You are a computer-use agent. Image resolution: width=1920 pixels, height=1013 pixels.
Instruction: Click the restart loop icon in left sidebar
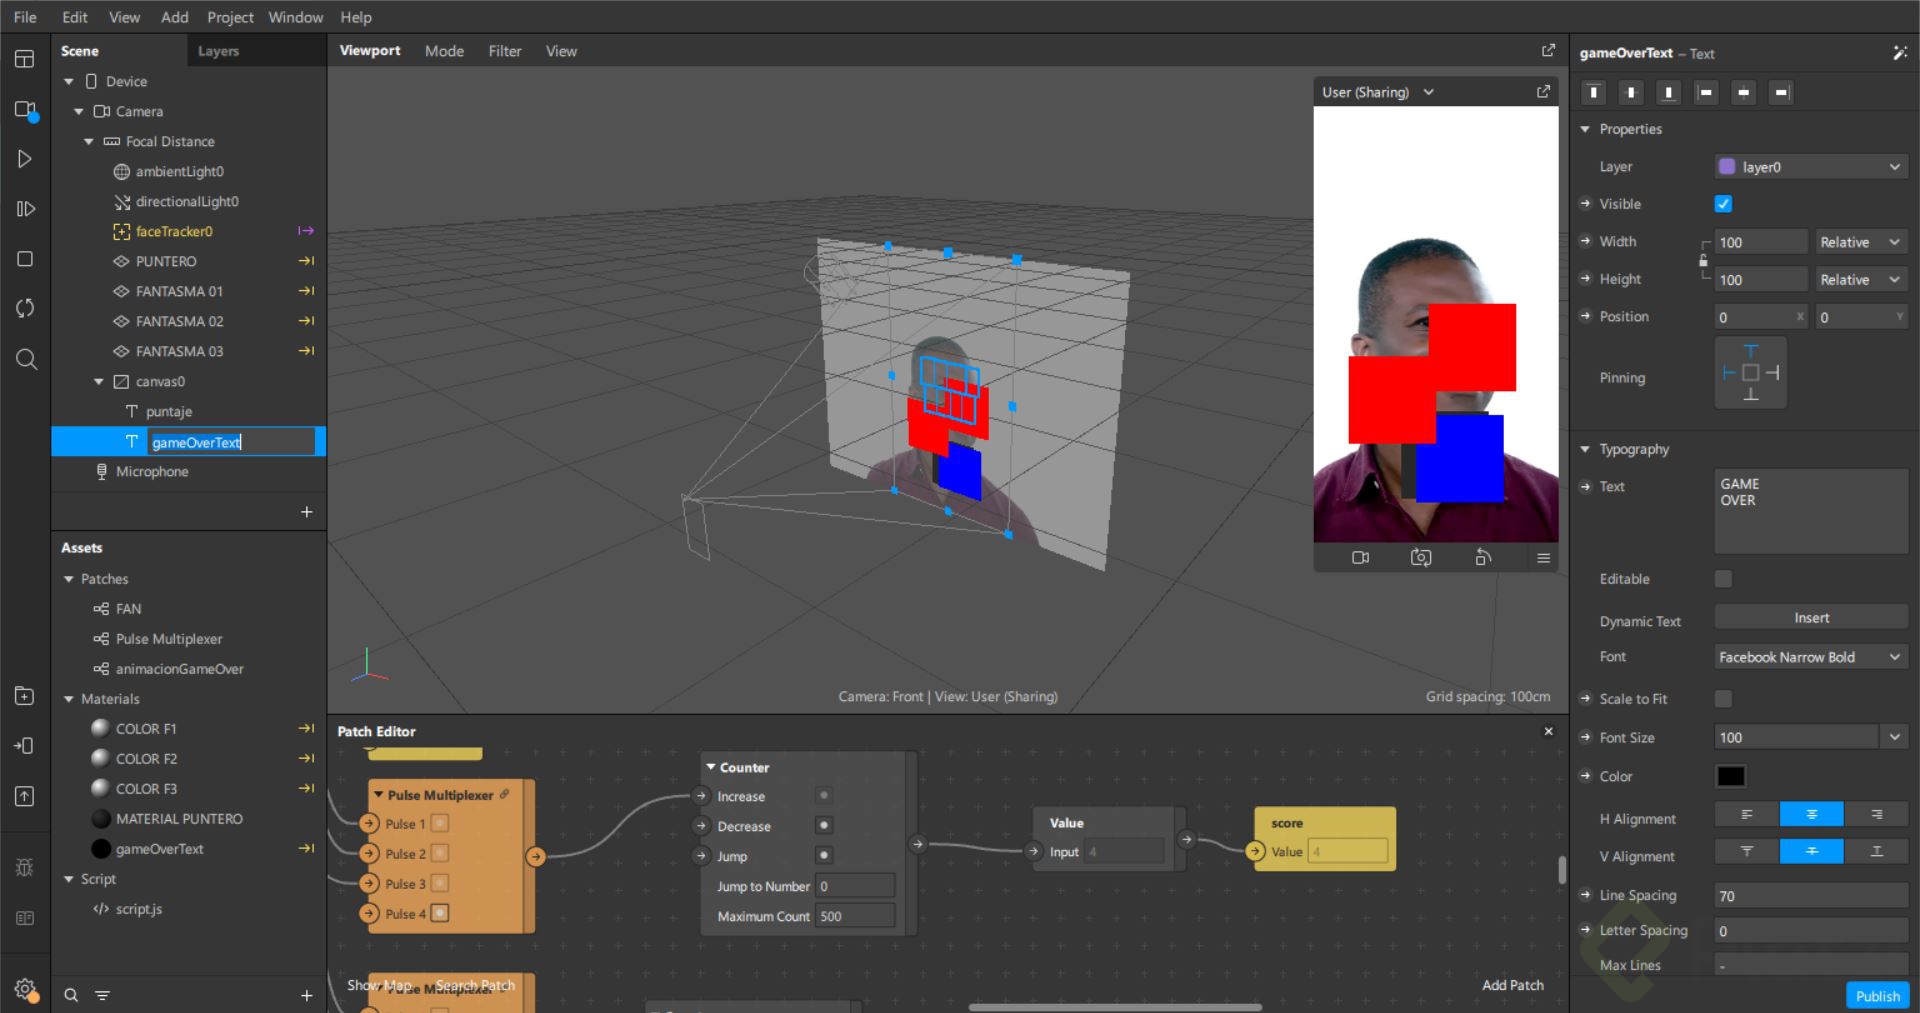click(x=25, y=308)
